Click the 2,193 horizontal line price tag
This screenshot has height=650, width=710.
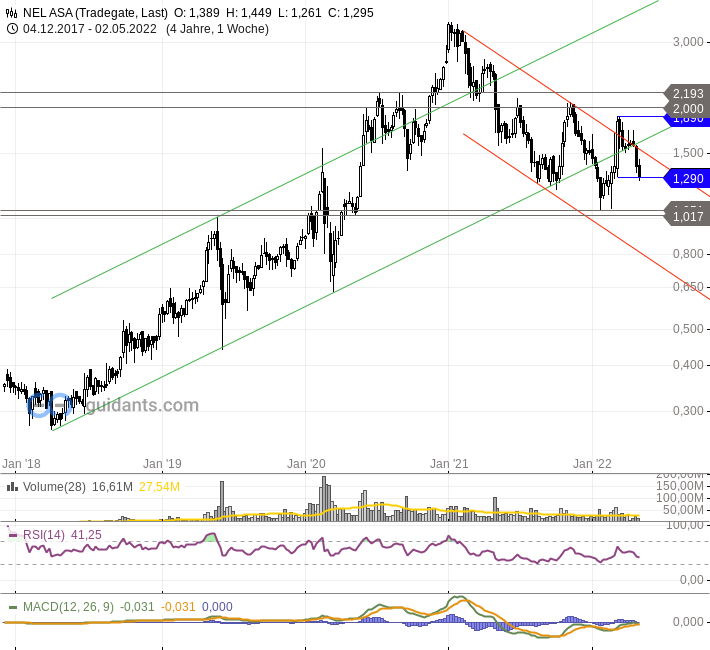[x=687, y=94]
